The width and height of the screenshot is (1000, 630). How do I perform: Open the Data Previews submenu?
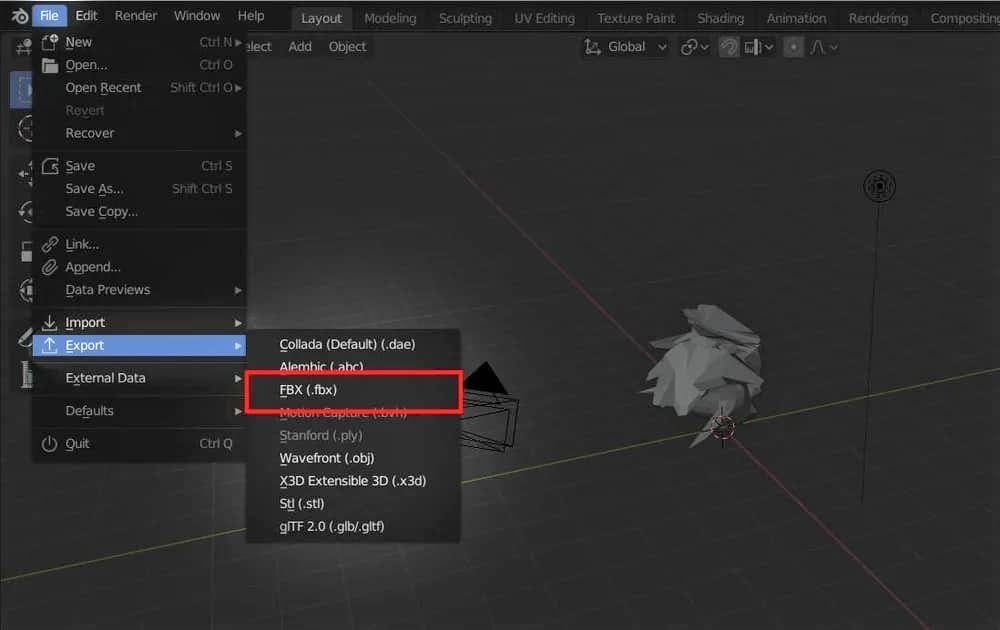pyautogui.click(x=140, y=290)
